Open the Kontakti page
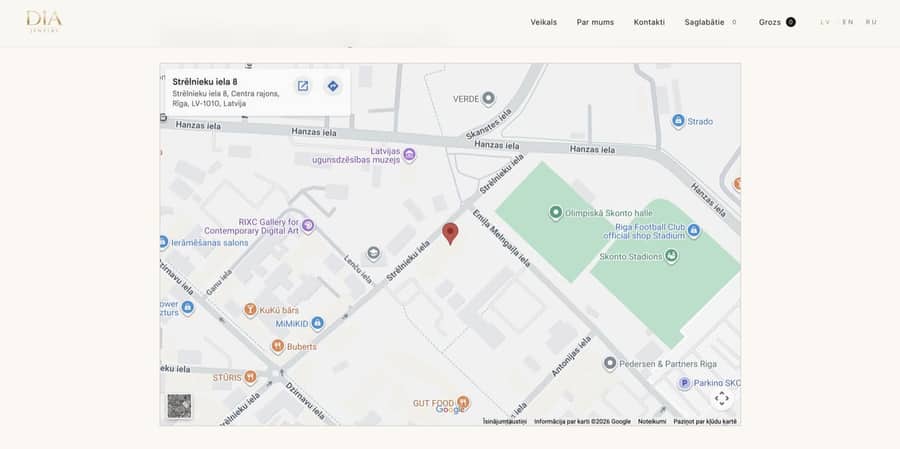This screenshot has height=449, width=900. [649, 22]
